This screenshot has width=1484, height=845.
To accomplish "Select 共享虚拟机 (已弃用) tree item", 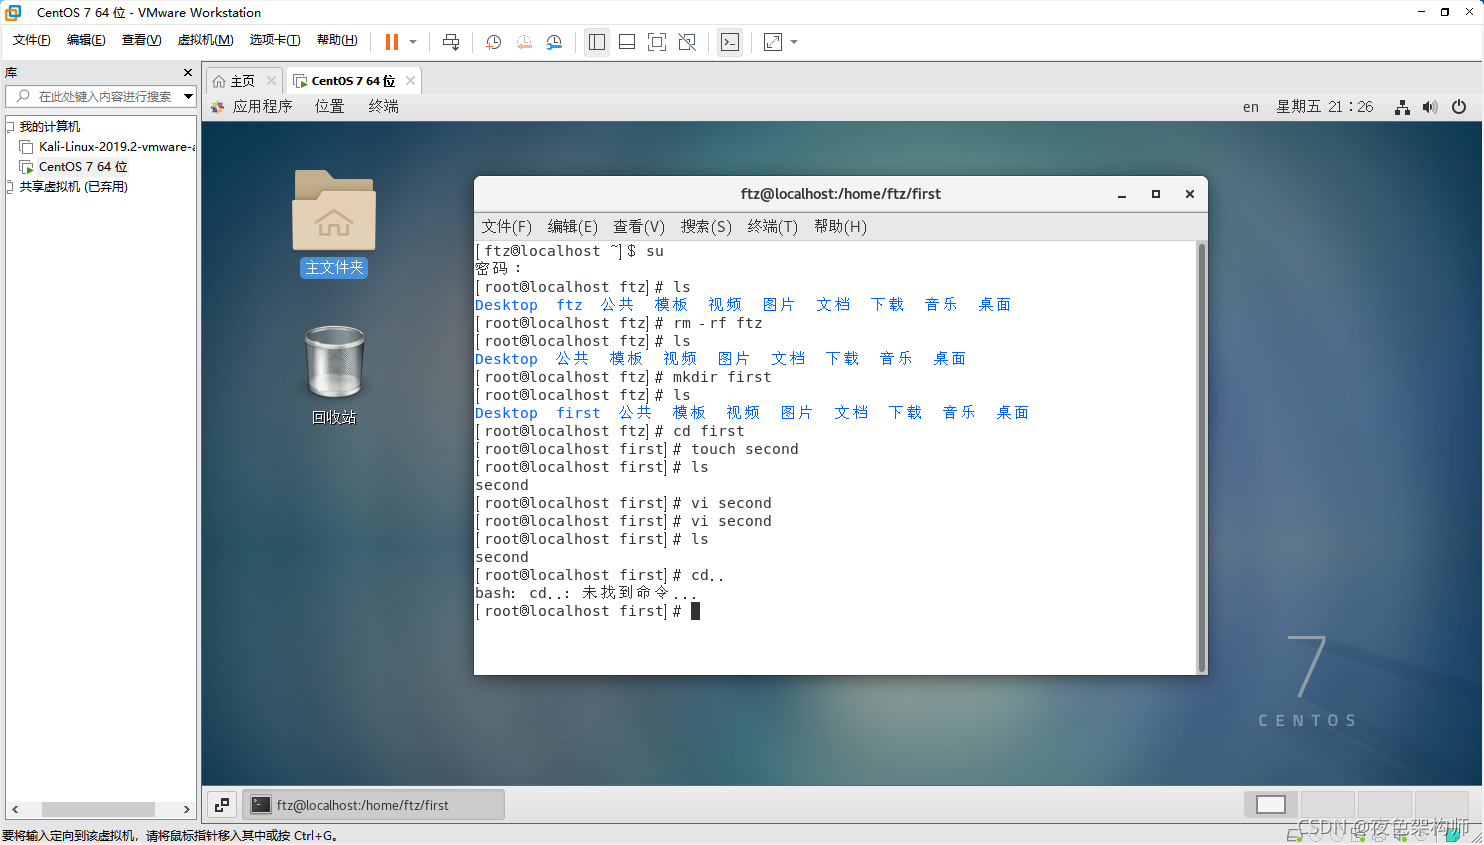I will coord(73,186).
